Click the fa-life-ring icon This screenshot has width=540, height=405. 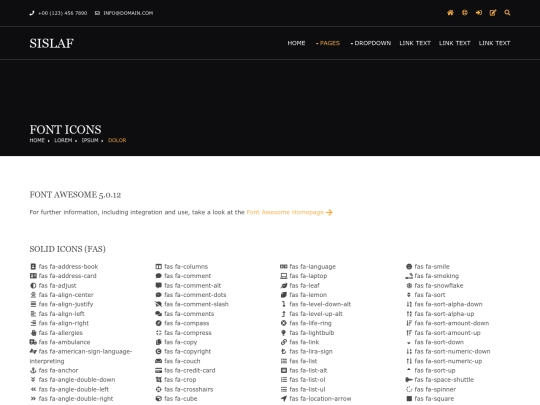pos(283,323)
